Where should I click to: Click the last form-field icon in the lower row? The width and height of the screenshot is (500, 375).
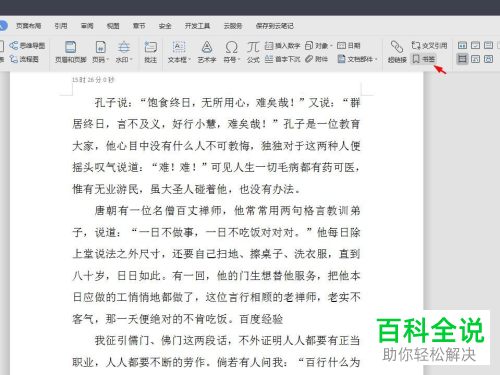click(x=488, y=59)
